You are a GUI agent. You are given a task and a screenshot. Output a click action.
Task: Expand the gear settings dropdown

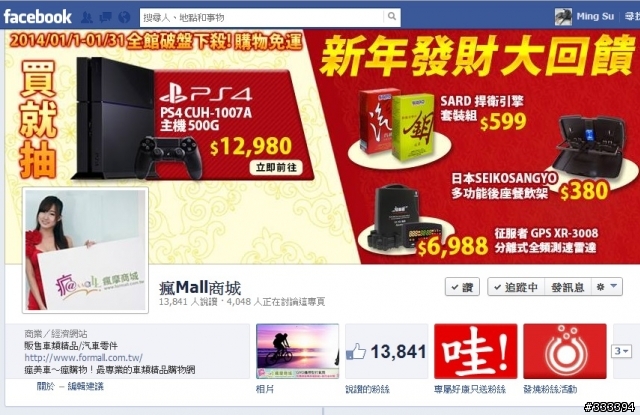[607, 287]
